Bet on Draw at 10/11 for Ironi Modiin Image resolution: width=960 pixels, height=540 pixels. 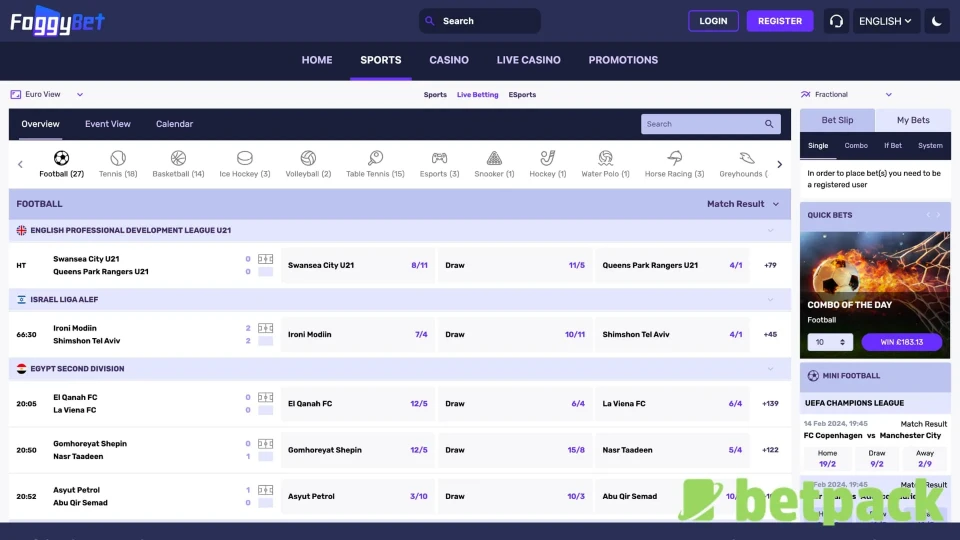point(514,334)
